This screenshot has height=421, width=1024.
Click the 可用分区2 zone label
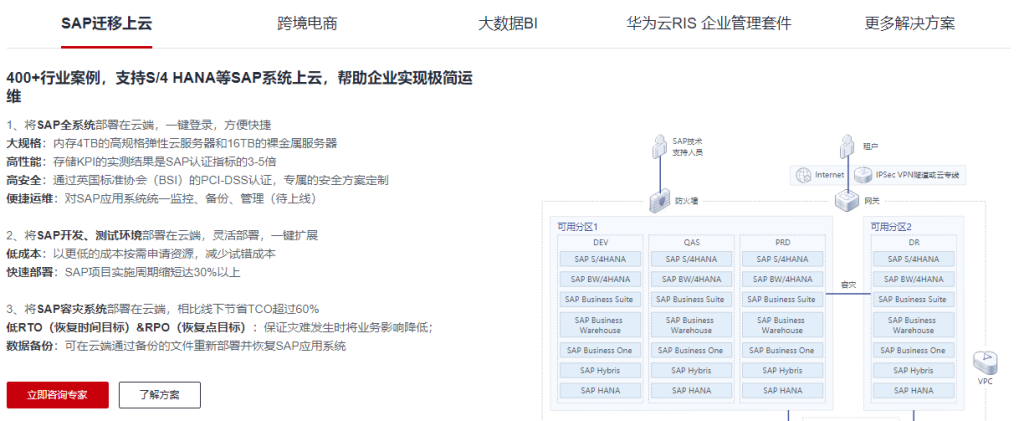tap(891, 227)
